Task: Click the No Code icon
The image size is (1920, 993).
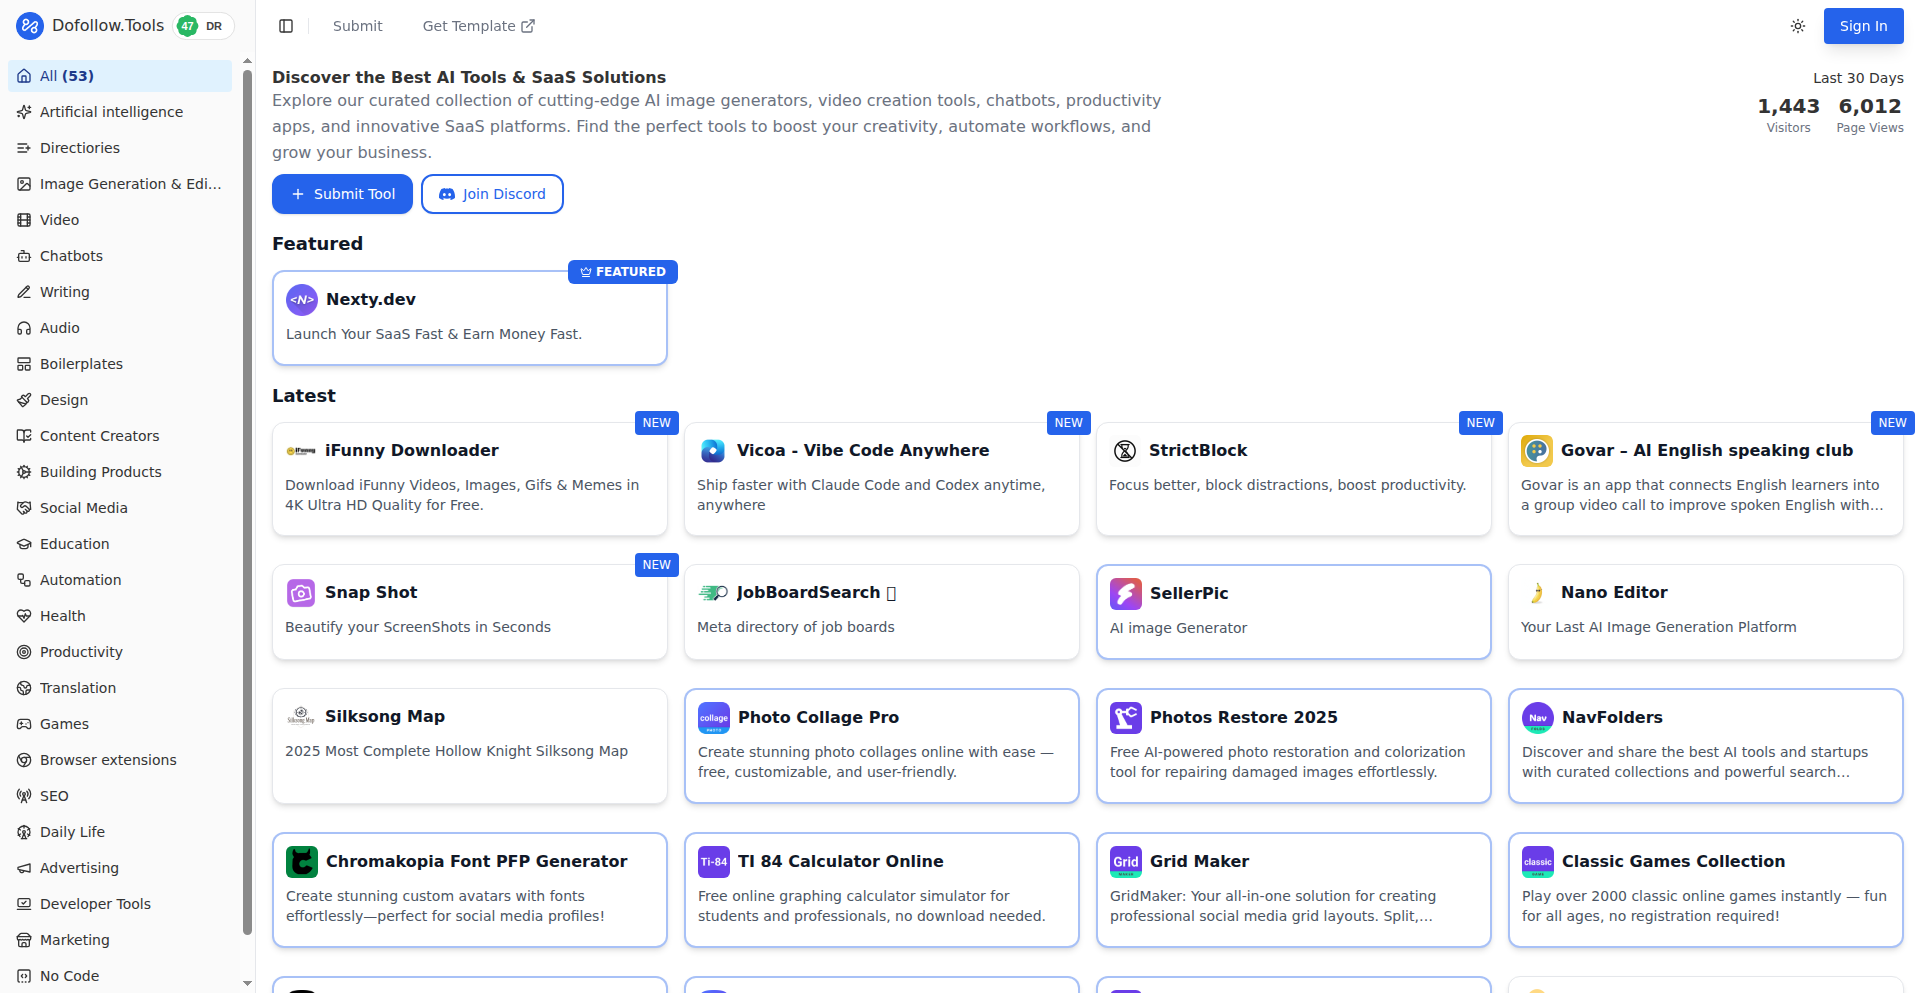Action: [24, 976]
